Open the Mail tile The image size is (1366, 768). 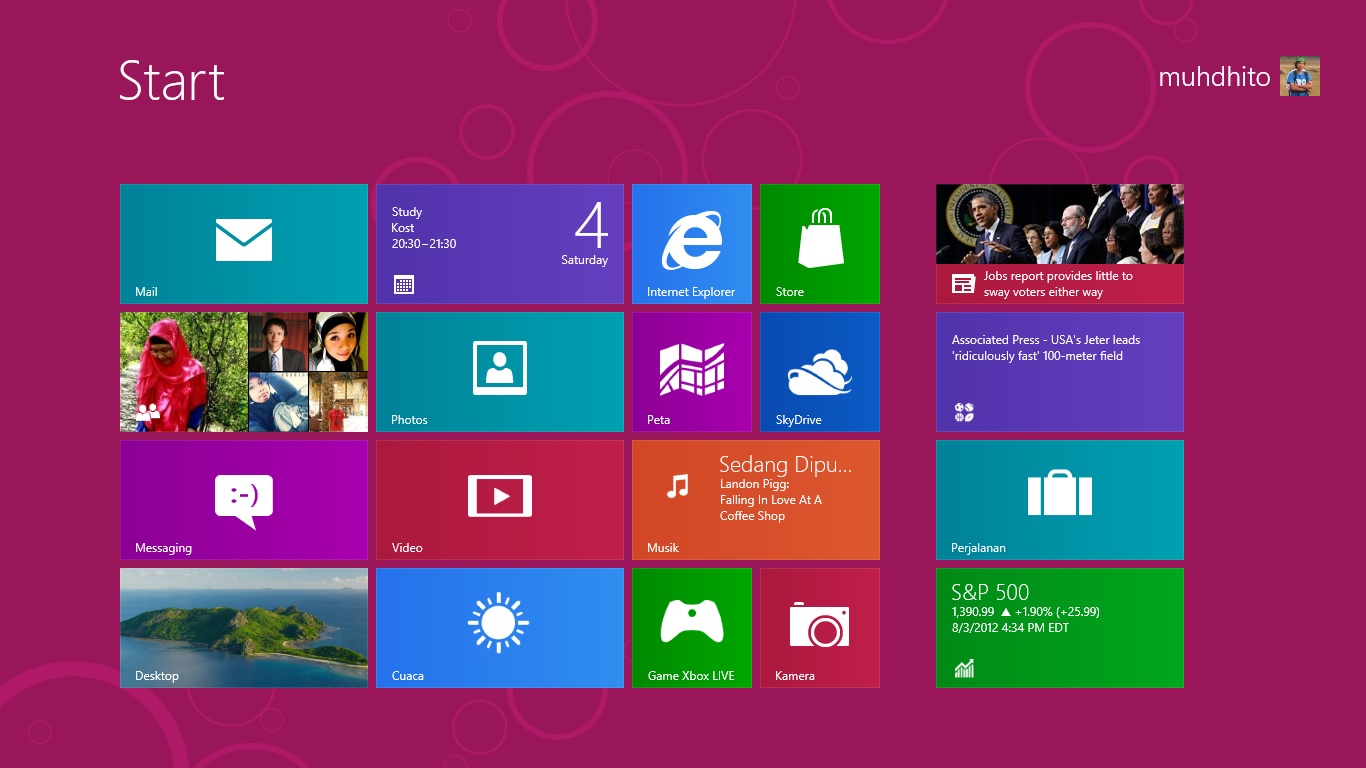(244, 243)
